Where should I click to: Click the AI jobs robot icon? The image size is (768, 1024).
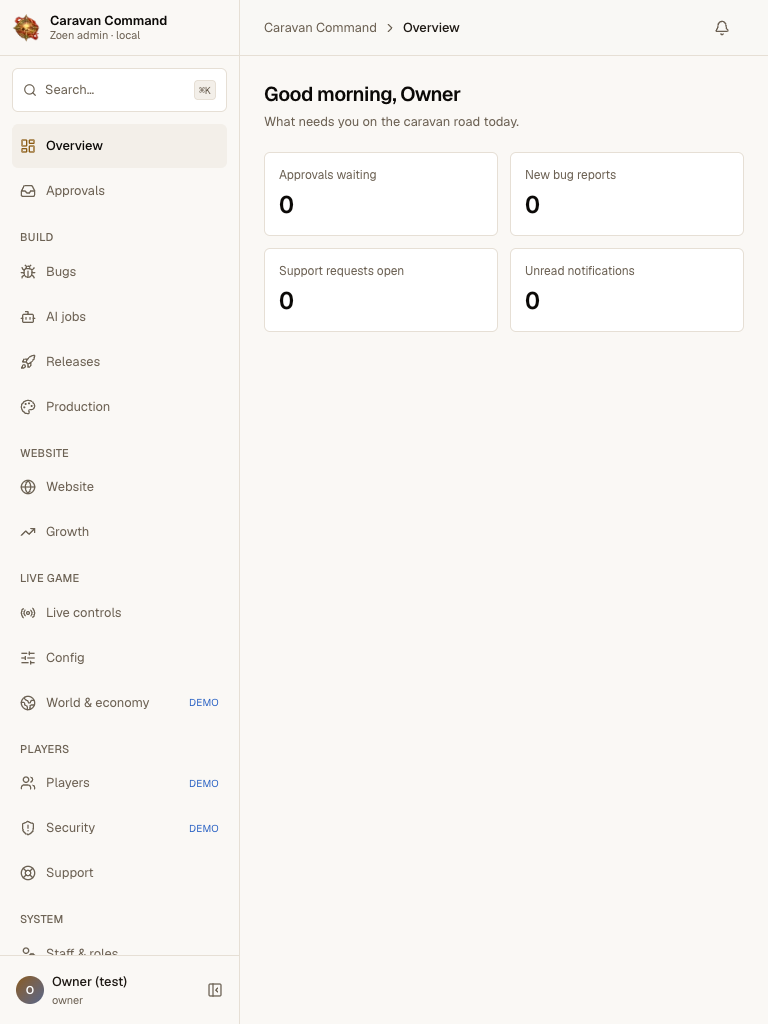(28, 317)
